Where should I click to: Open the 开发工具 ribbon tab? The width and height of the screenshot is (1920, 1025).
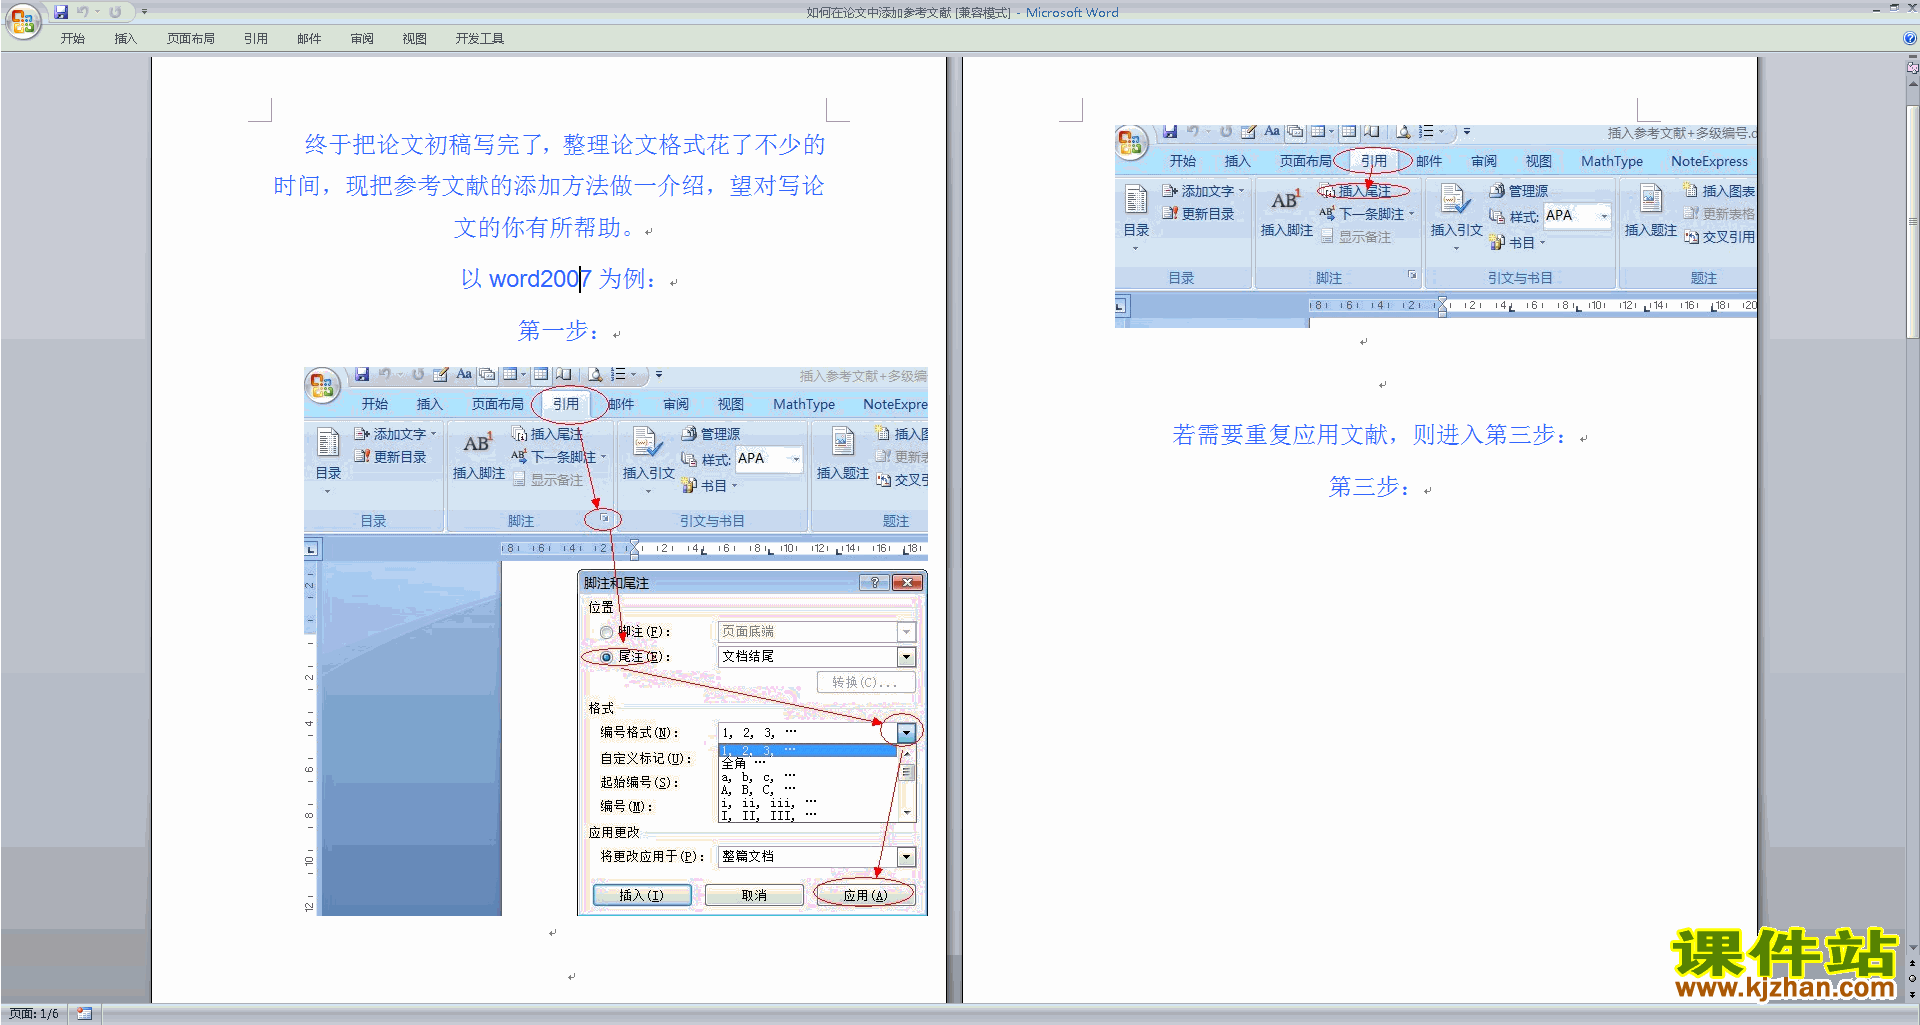pos(479,38)
